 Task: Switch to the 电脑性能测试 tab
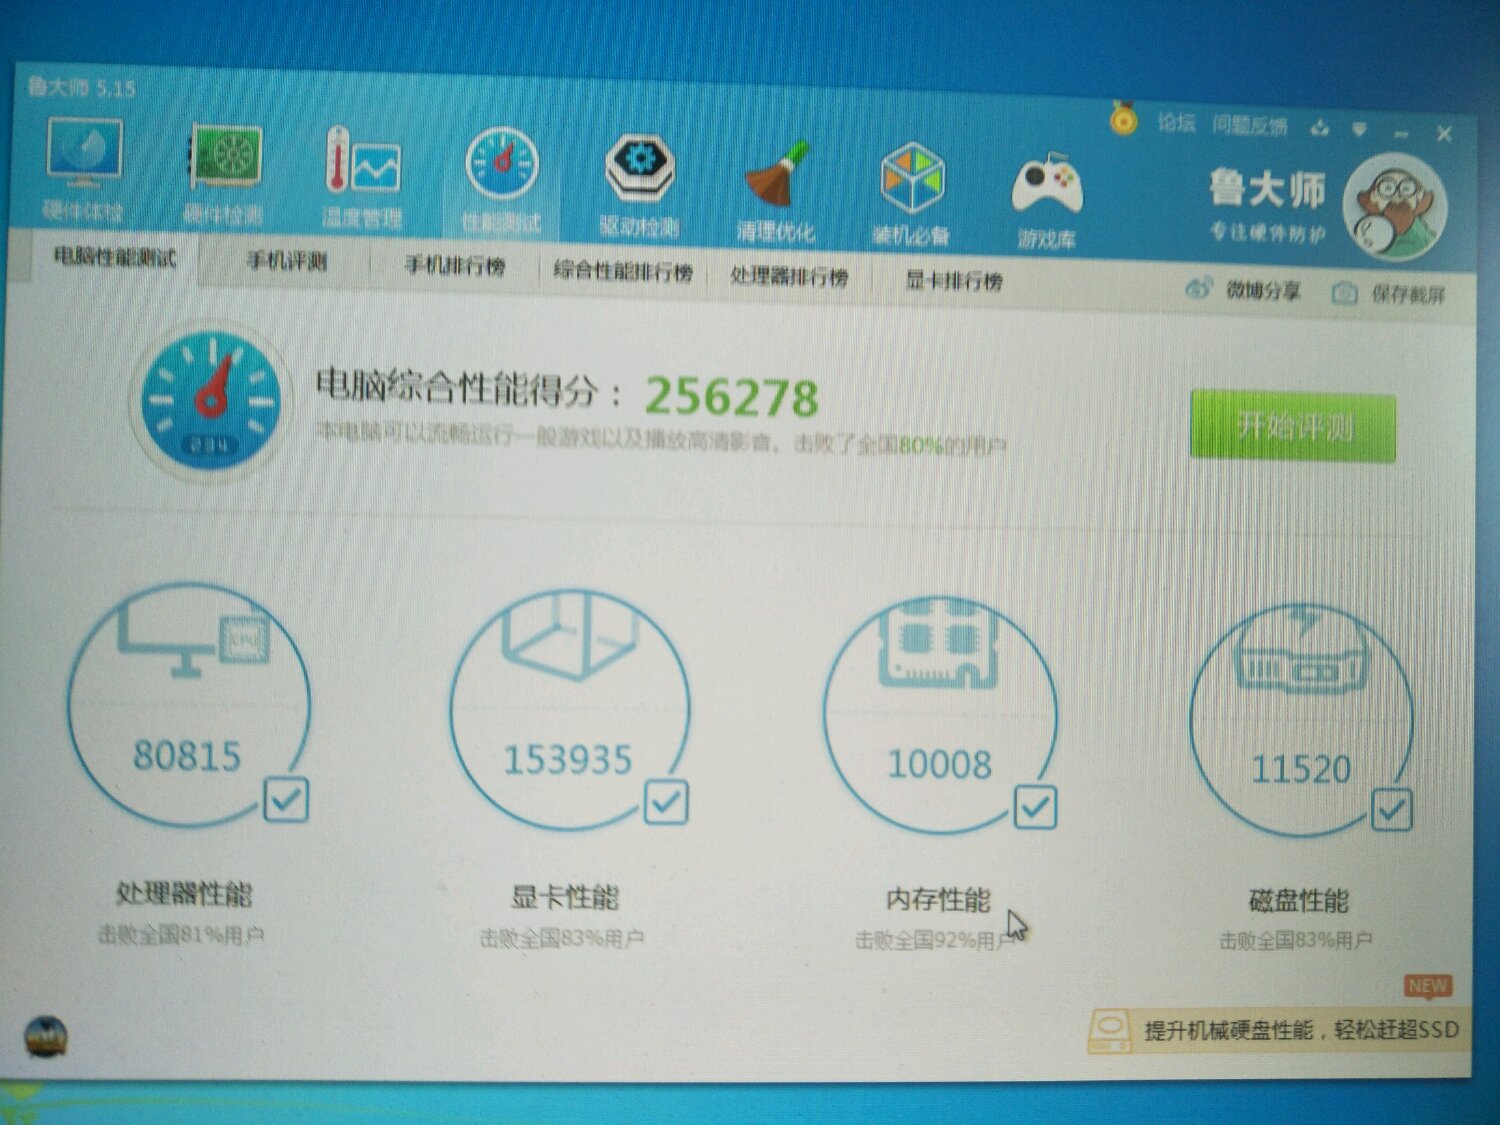click(x=115, y=258)
